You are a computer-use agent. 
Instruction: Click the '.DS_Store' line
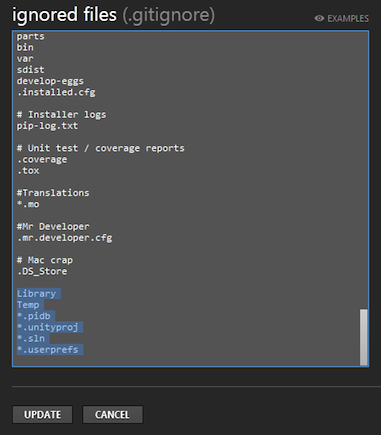(42, 271)
